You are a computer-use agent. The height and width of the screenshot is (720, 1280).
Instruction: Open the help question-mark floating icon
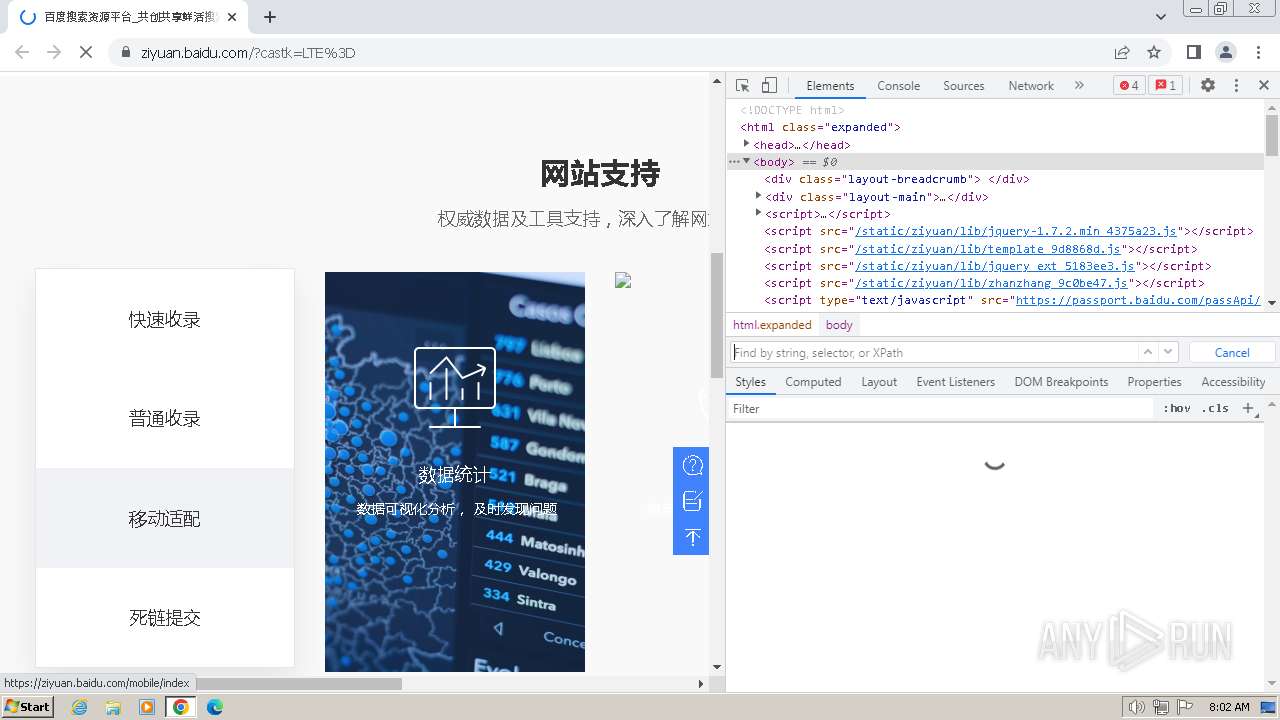692,465
